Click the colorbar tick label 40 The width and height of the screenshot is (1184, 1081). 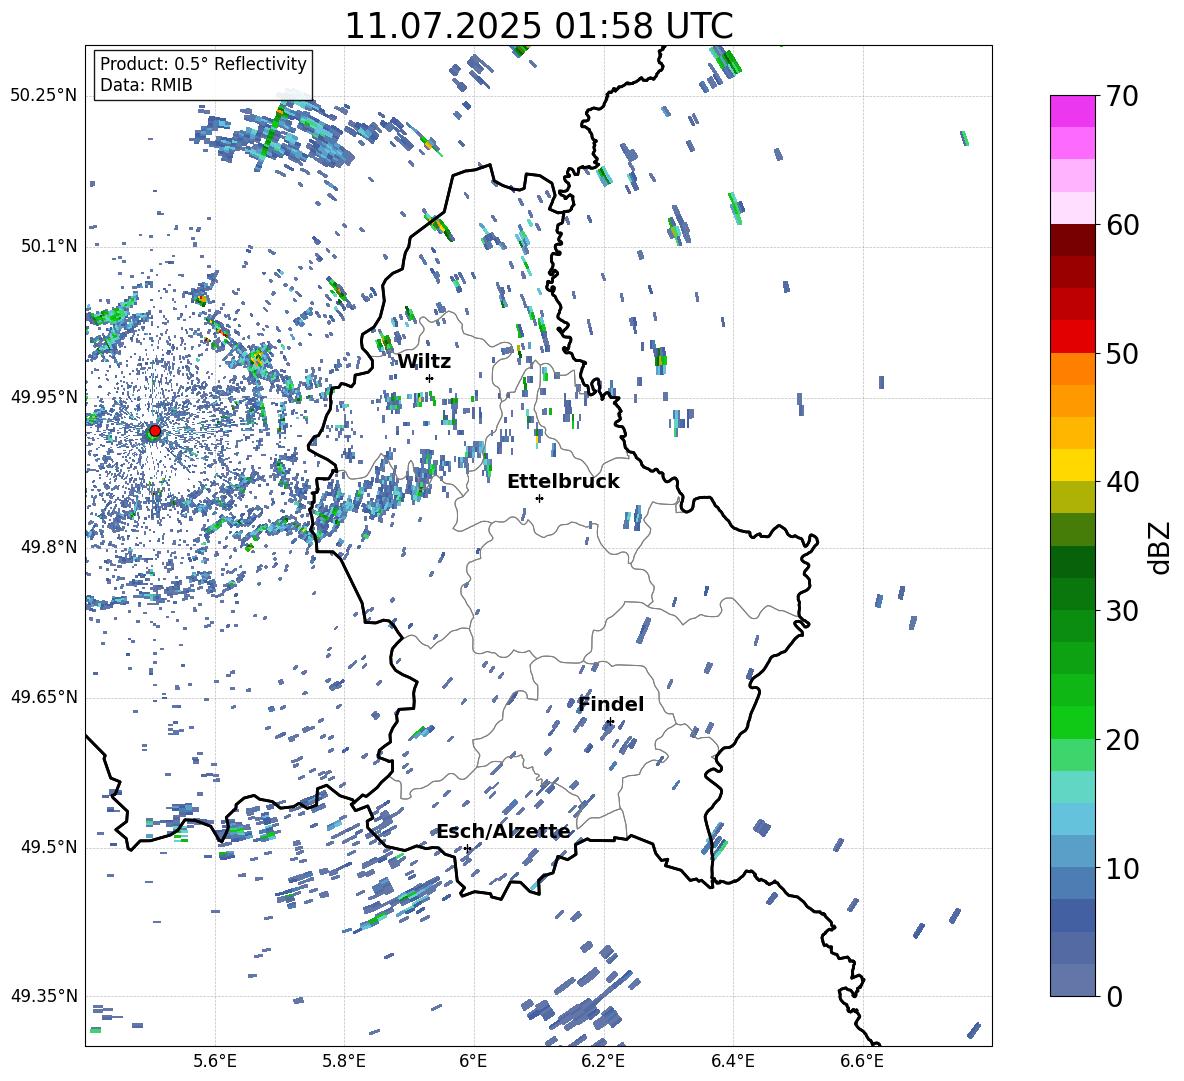coord(1122,482)
